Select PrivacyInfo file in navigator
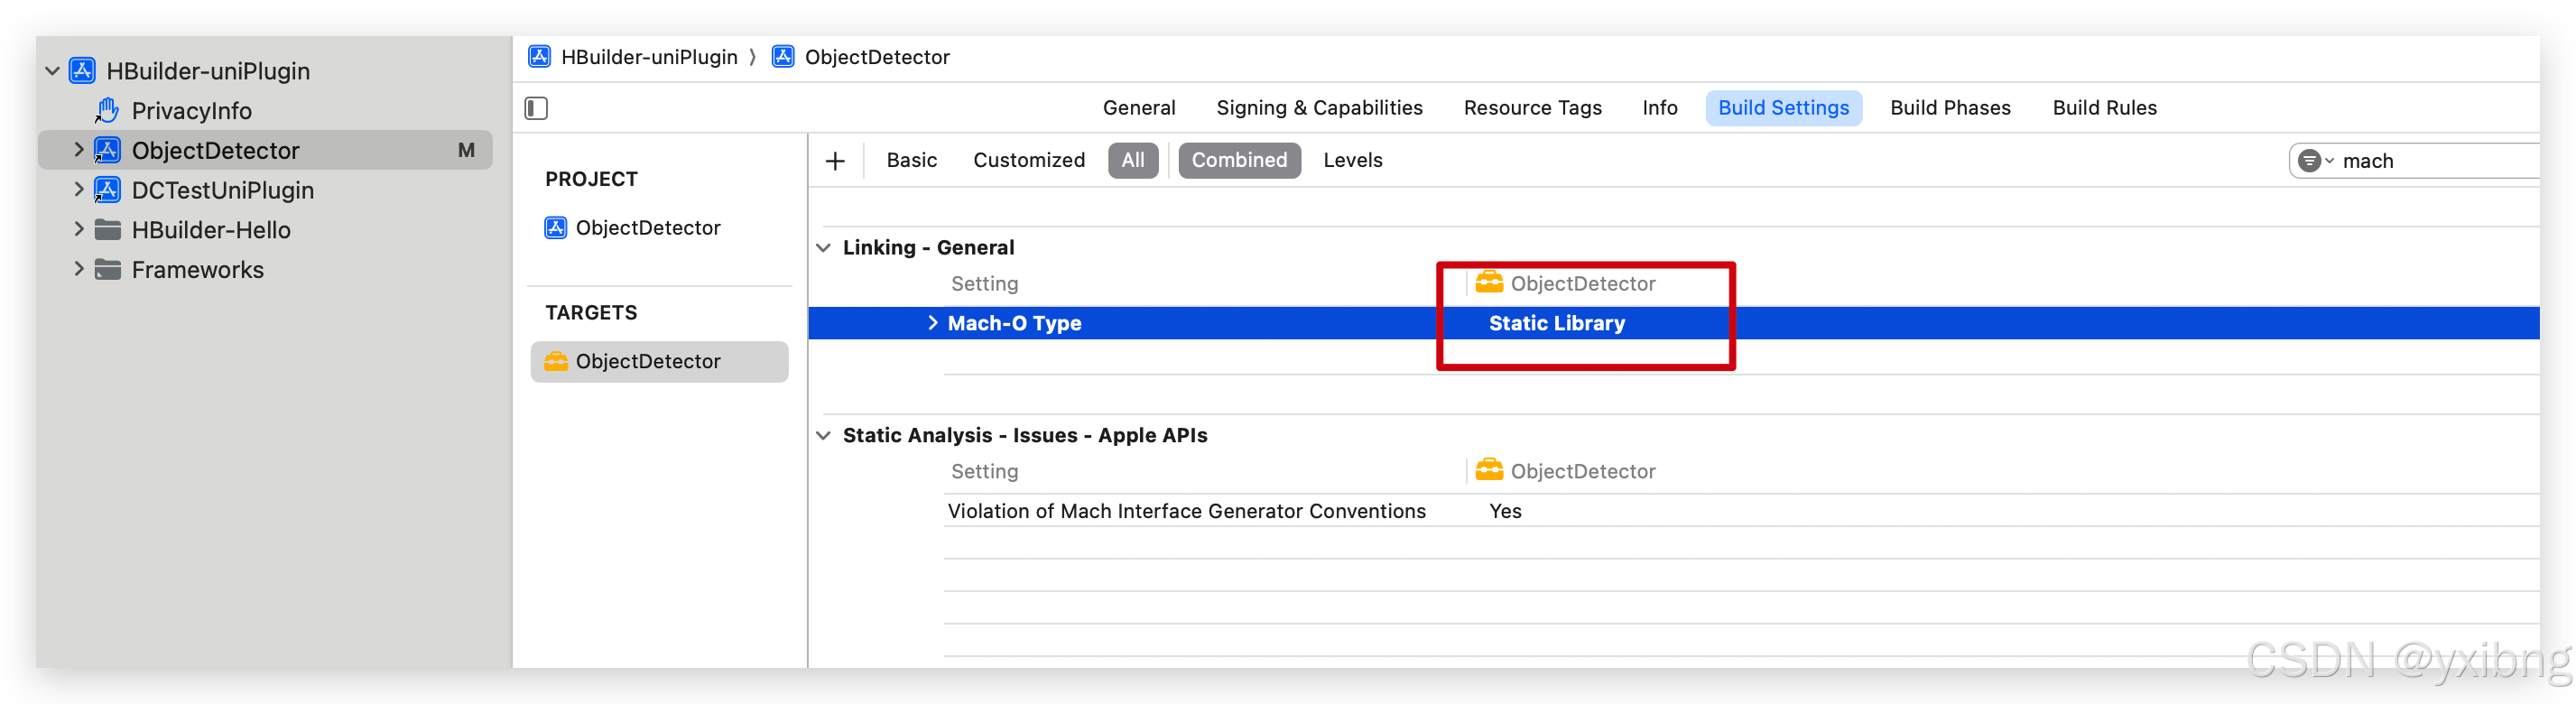Viewport: 2576px width, 704px height. point(191,111)
